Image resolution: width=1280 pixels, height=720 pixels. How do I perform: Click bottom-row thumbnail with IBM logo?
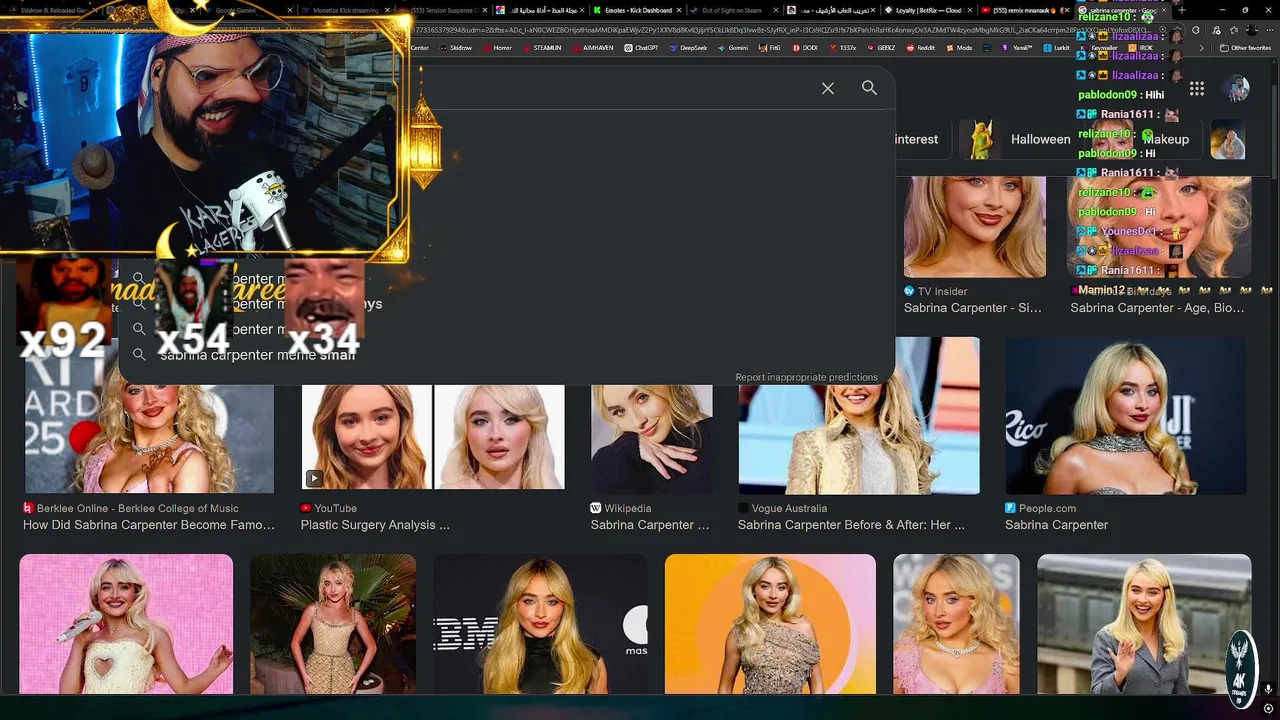pos(540,624)
